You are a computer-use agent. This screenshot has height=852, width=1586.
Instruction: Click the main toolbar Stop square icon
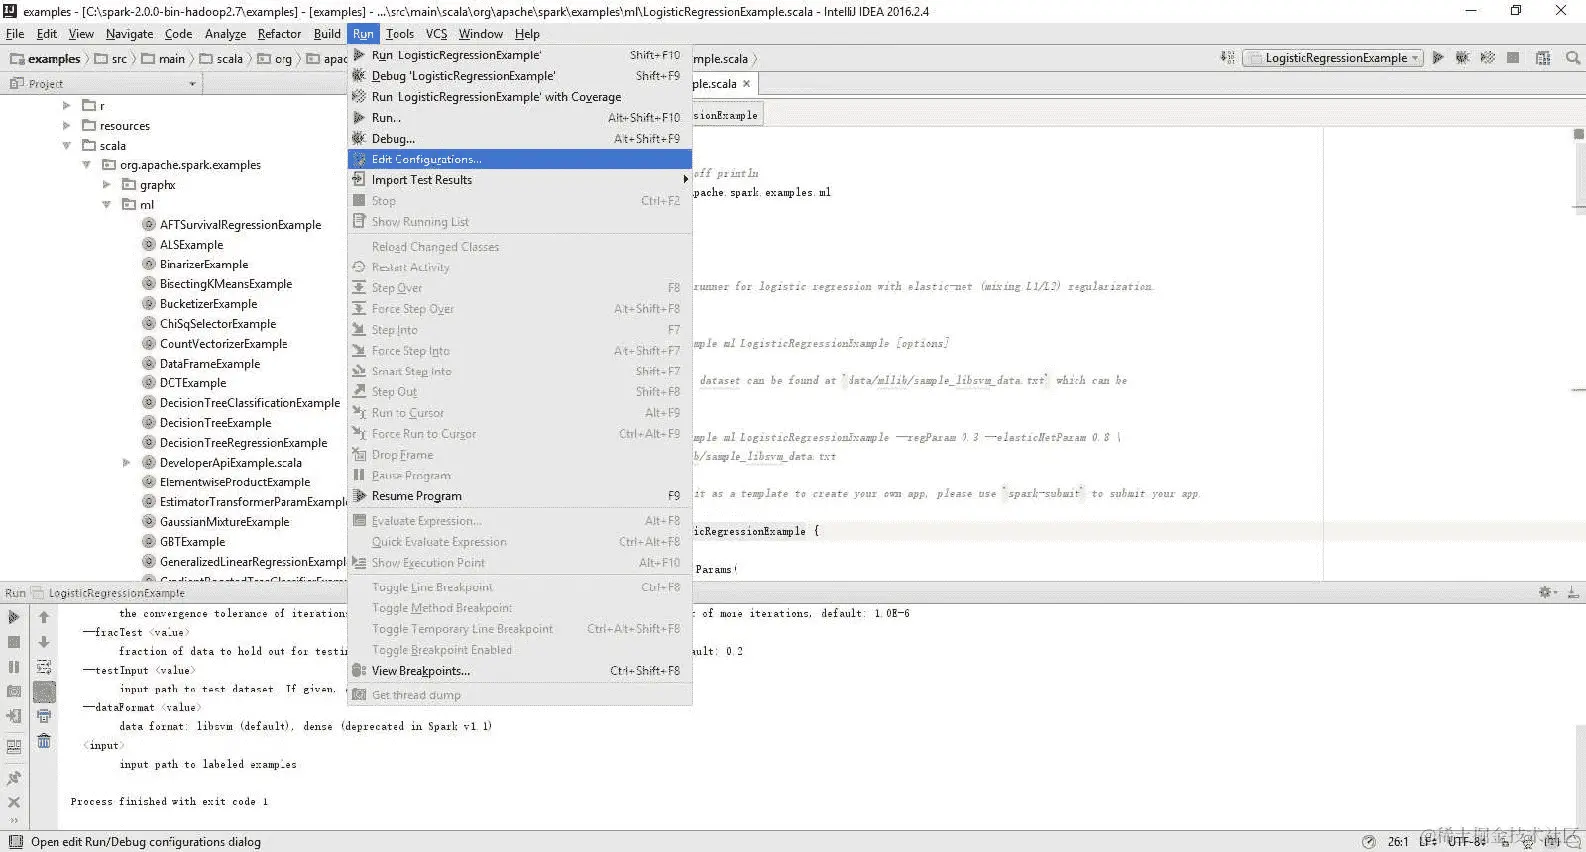(x=1513, y=58)
